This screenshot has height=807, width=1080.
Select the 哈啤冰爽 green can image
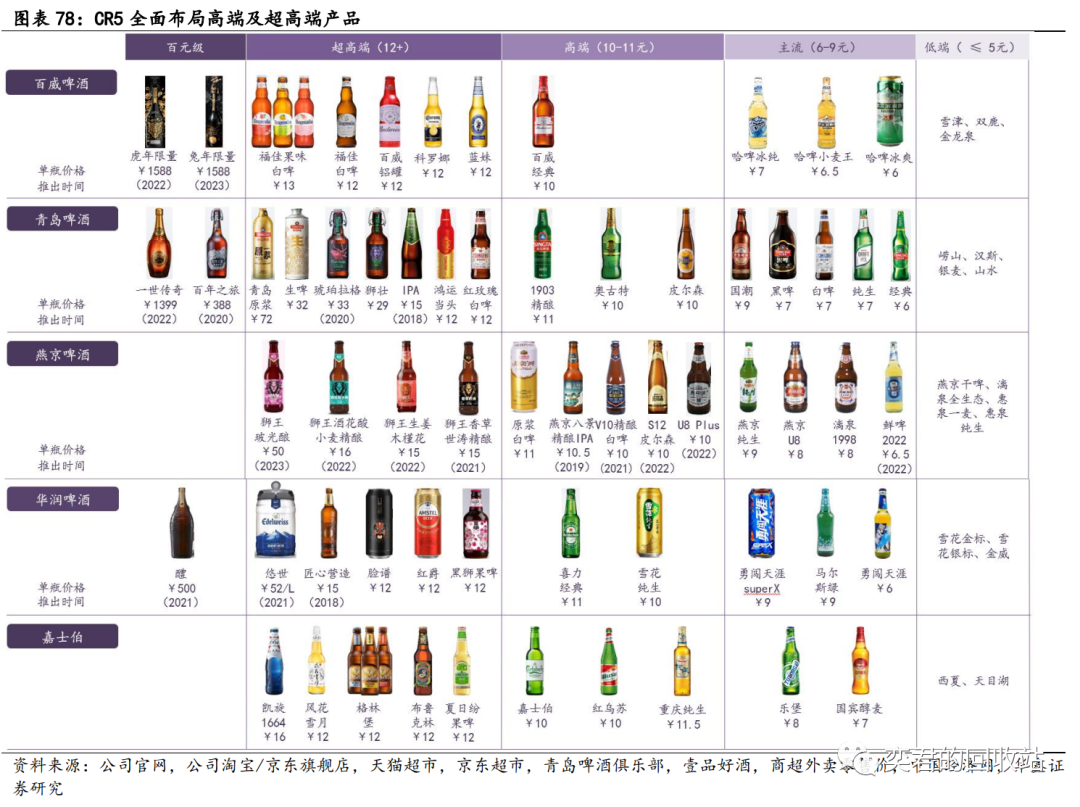click(x=889, y=112)
